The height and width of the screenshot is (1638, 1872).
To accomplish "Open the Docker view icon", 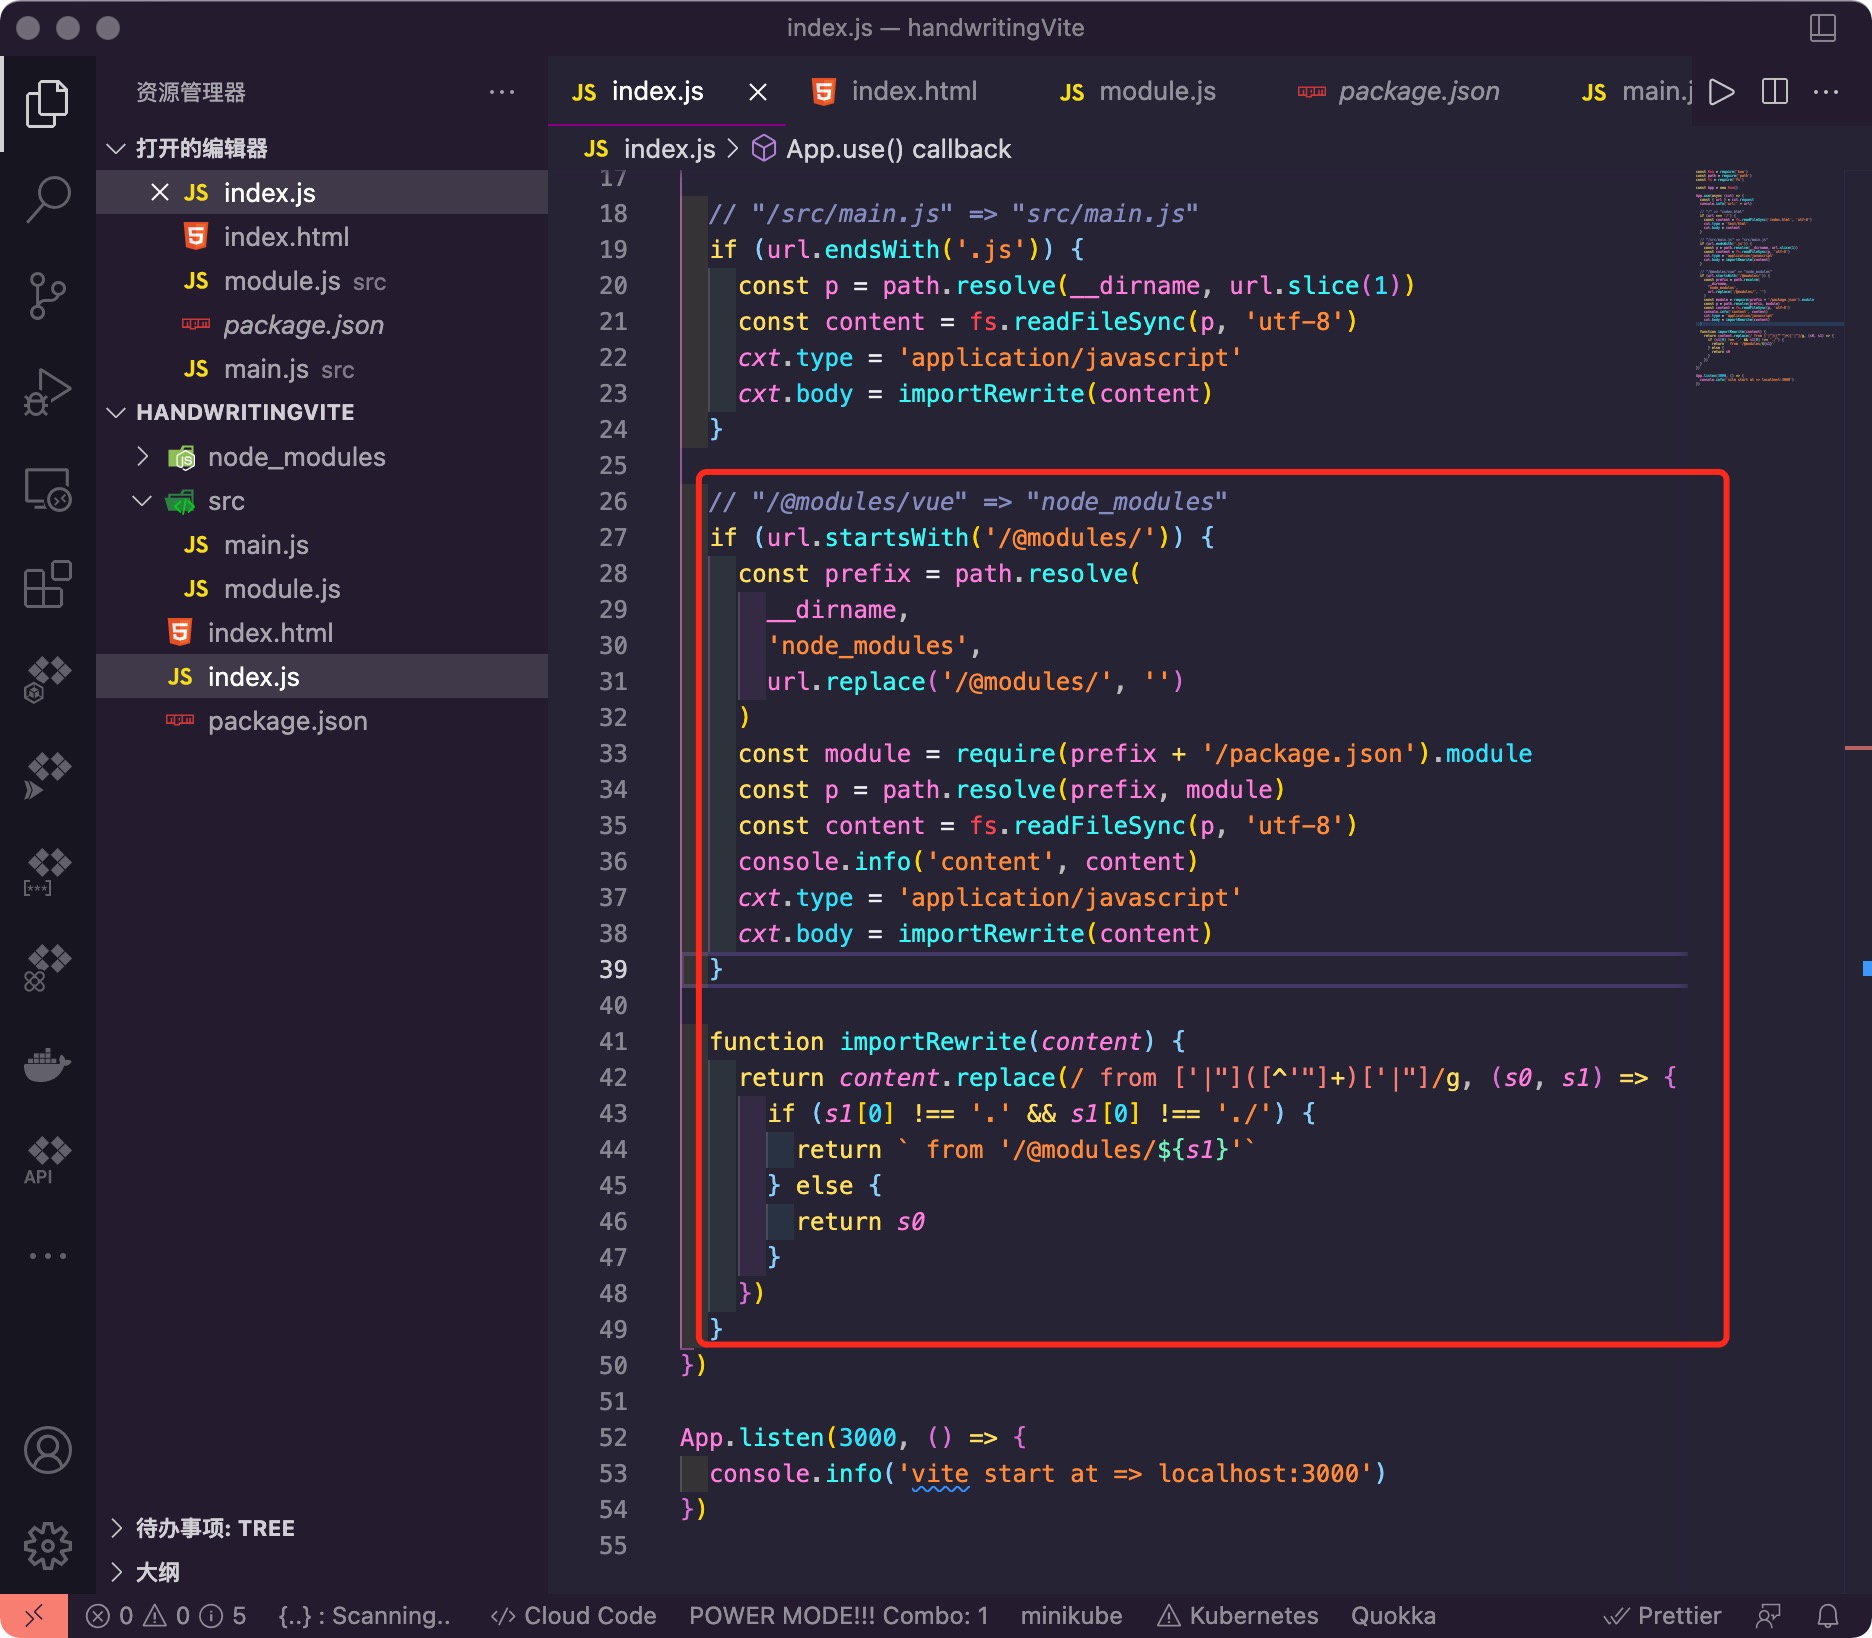I will pyautogui.click(x=47, y=1064).
